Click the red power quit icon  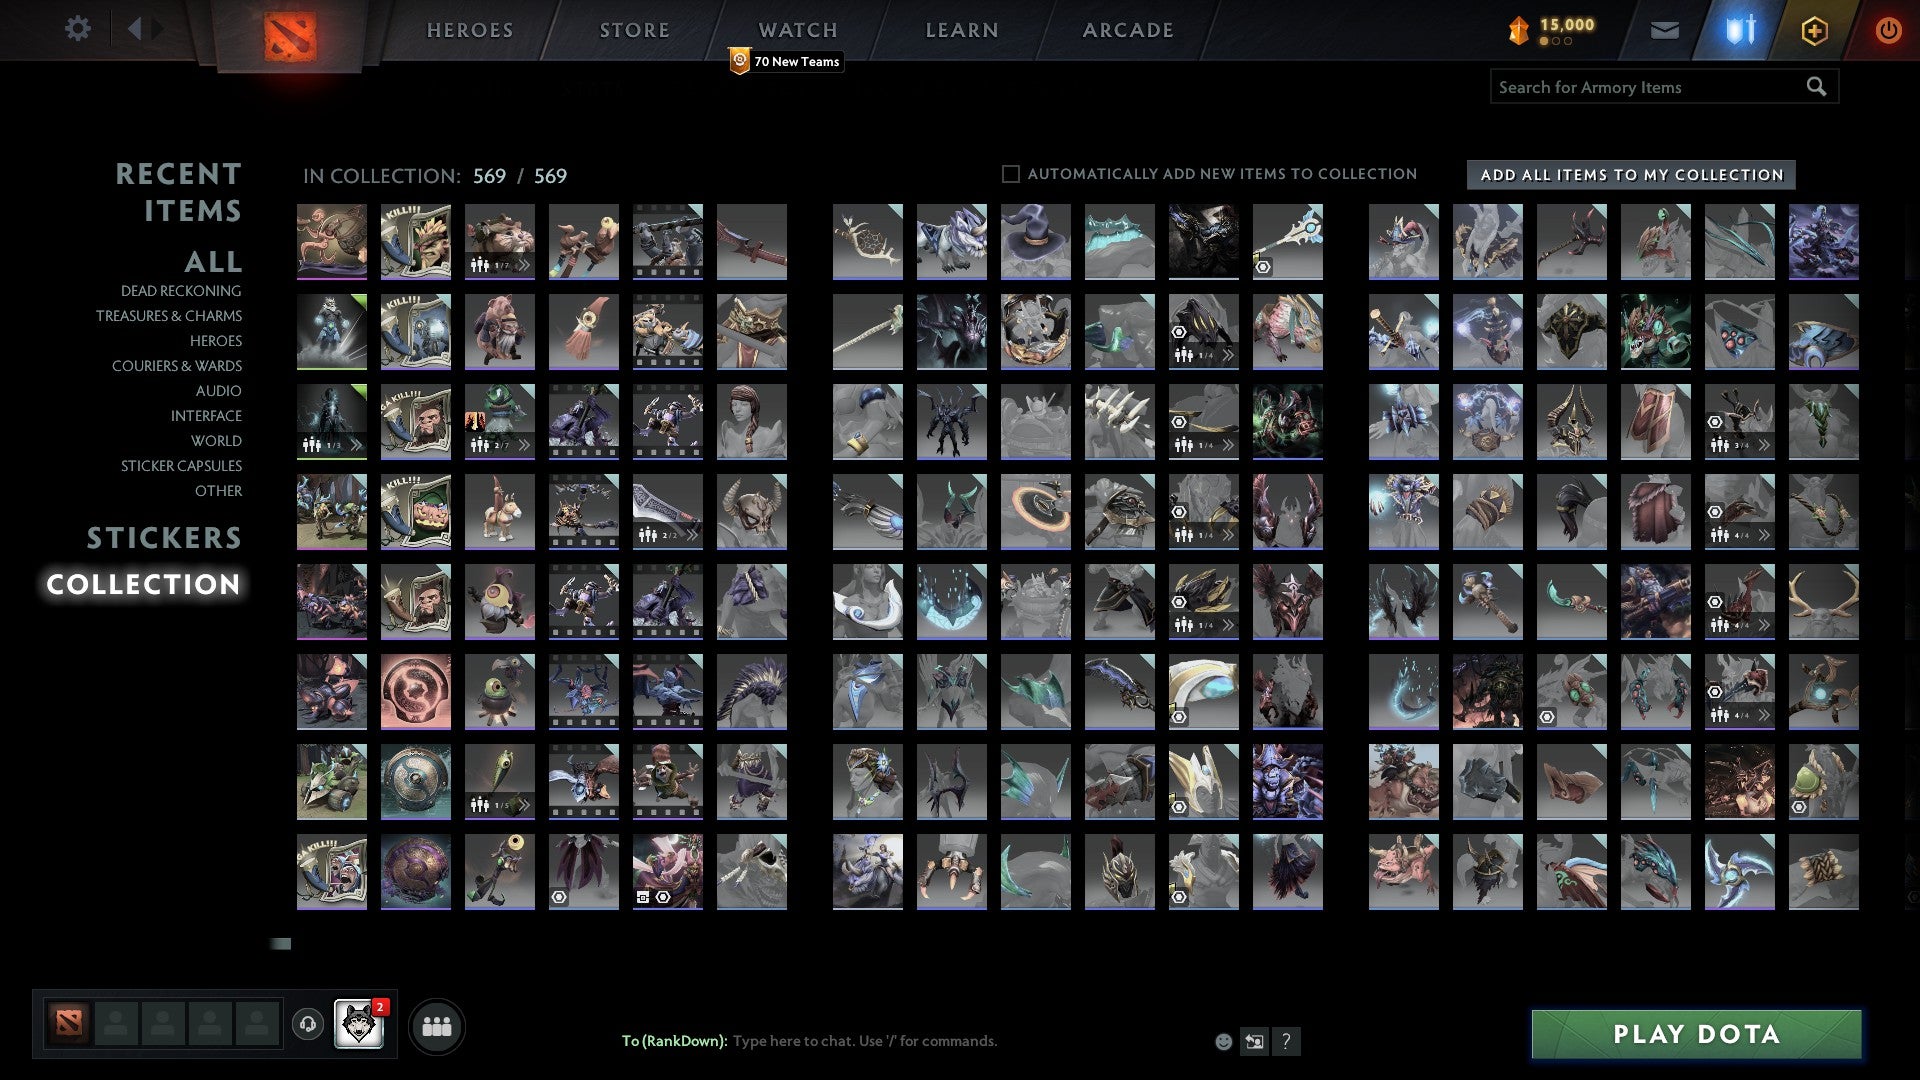click(1888, 30)
